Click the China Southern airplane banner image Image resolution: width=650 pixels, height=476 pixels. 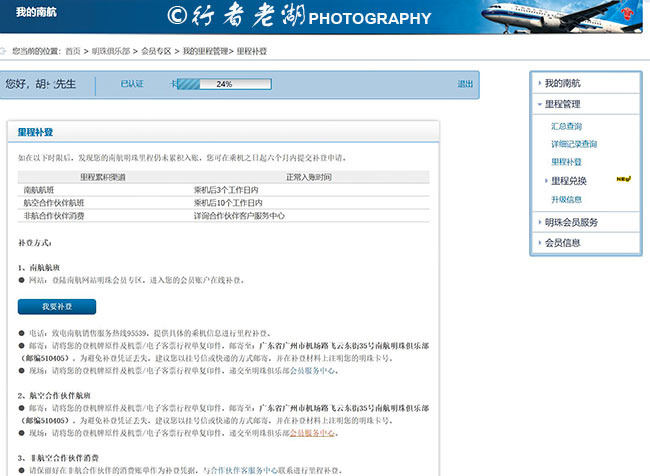pos(562,17)
